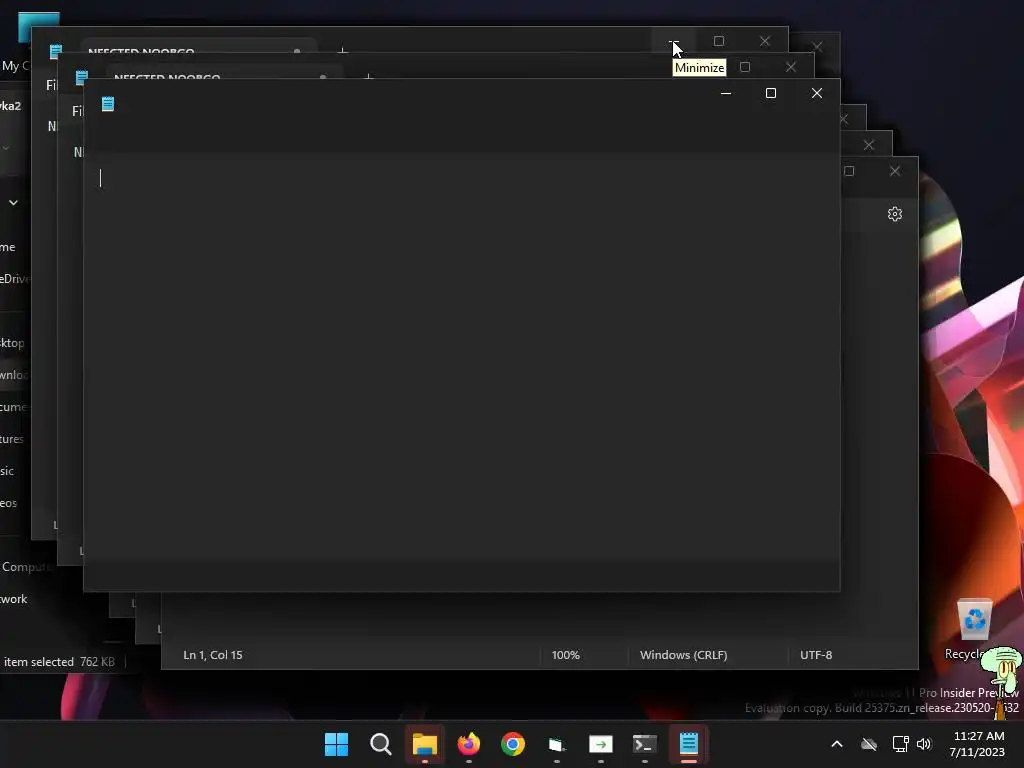
Task: Launch Firefox from the taskbar
Action: pyautogui.click(x=469, y=744)
